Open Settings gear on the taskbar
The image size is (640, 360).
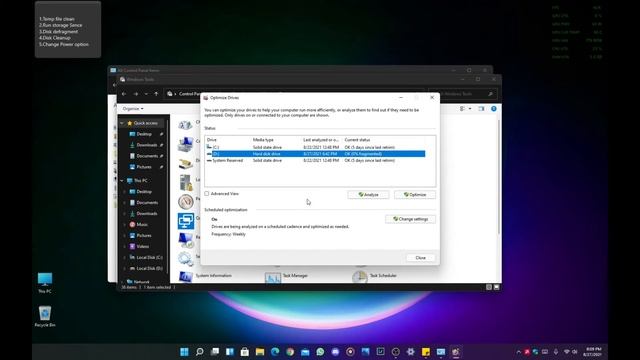pos(411,352)
